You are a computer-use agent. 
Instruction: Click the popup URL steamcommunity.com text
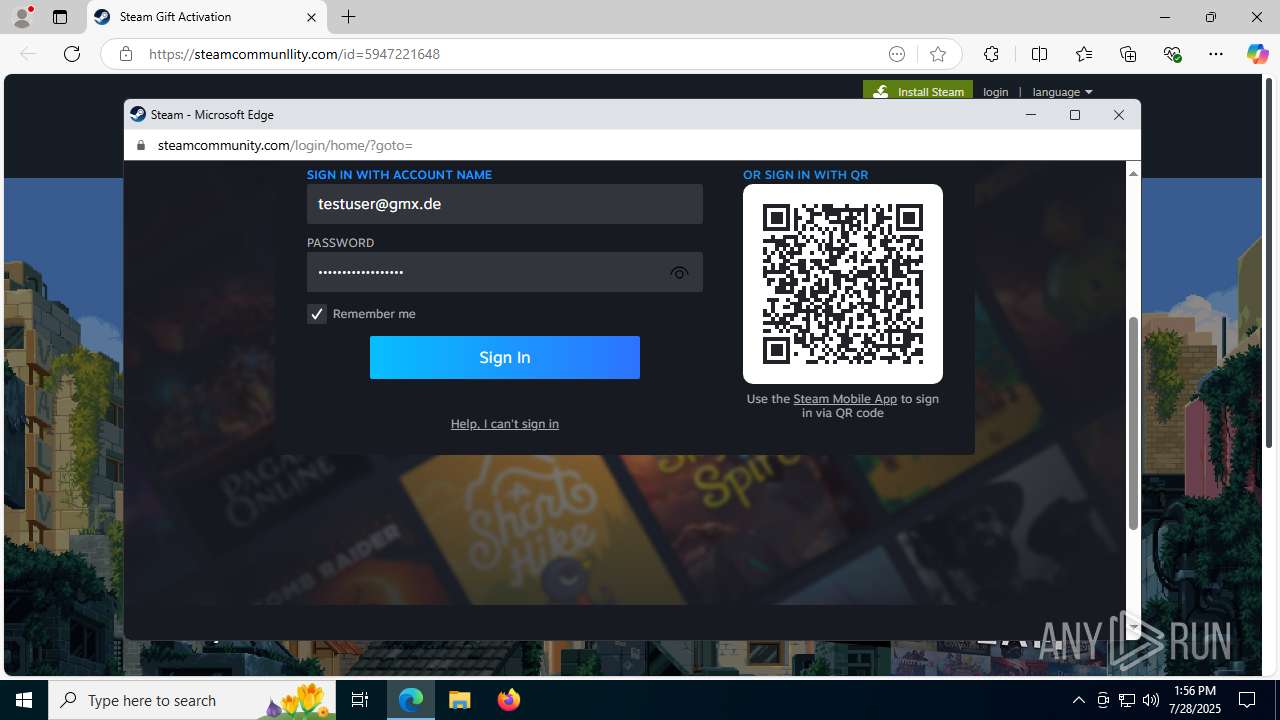pyautogui.click(x=224, y=145)
